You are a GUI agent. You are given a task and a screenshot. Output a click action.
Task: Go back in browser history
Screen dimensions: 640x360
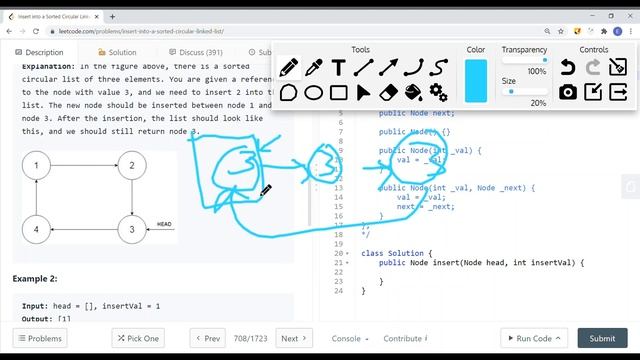(9, 31)
